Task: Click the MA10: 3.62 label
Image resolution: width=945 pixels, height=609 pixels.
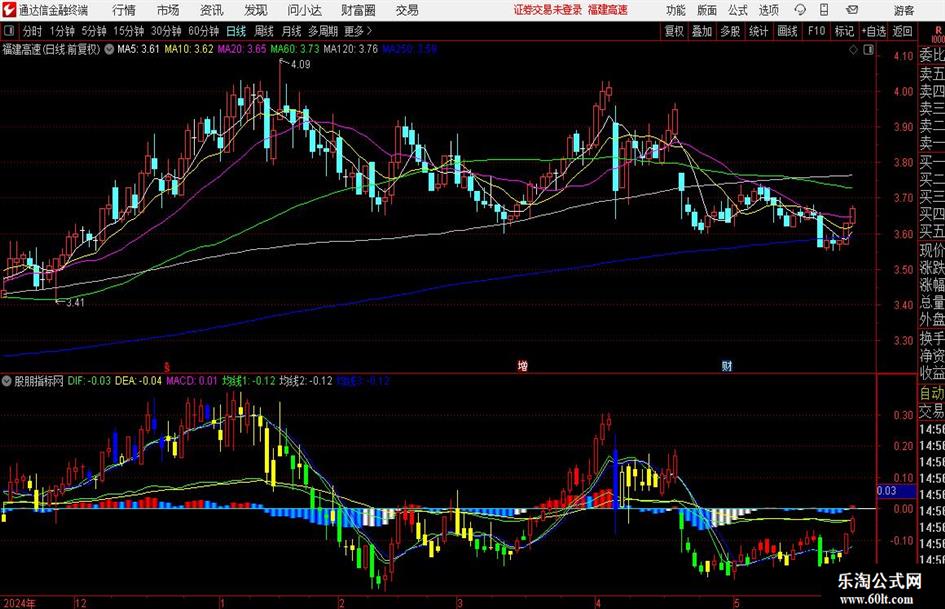Action: coord(189,49)
